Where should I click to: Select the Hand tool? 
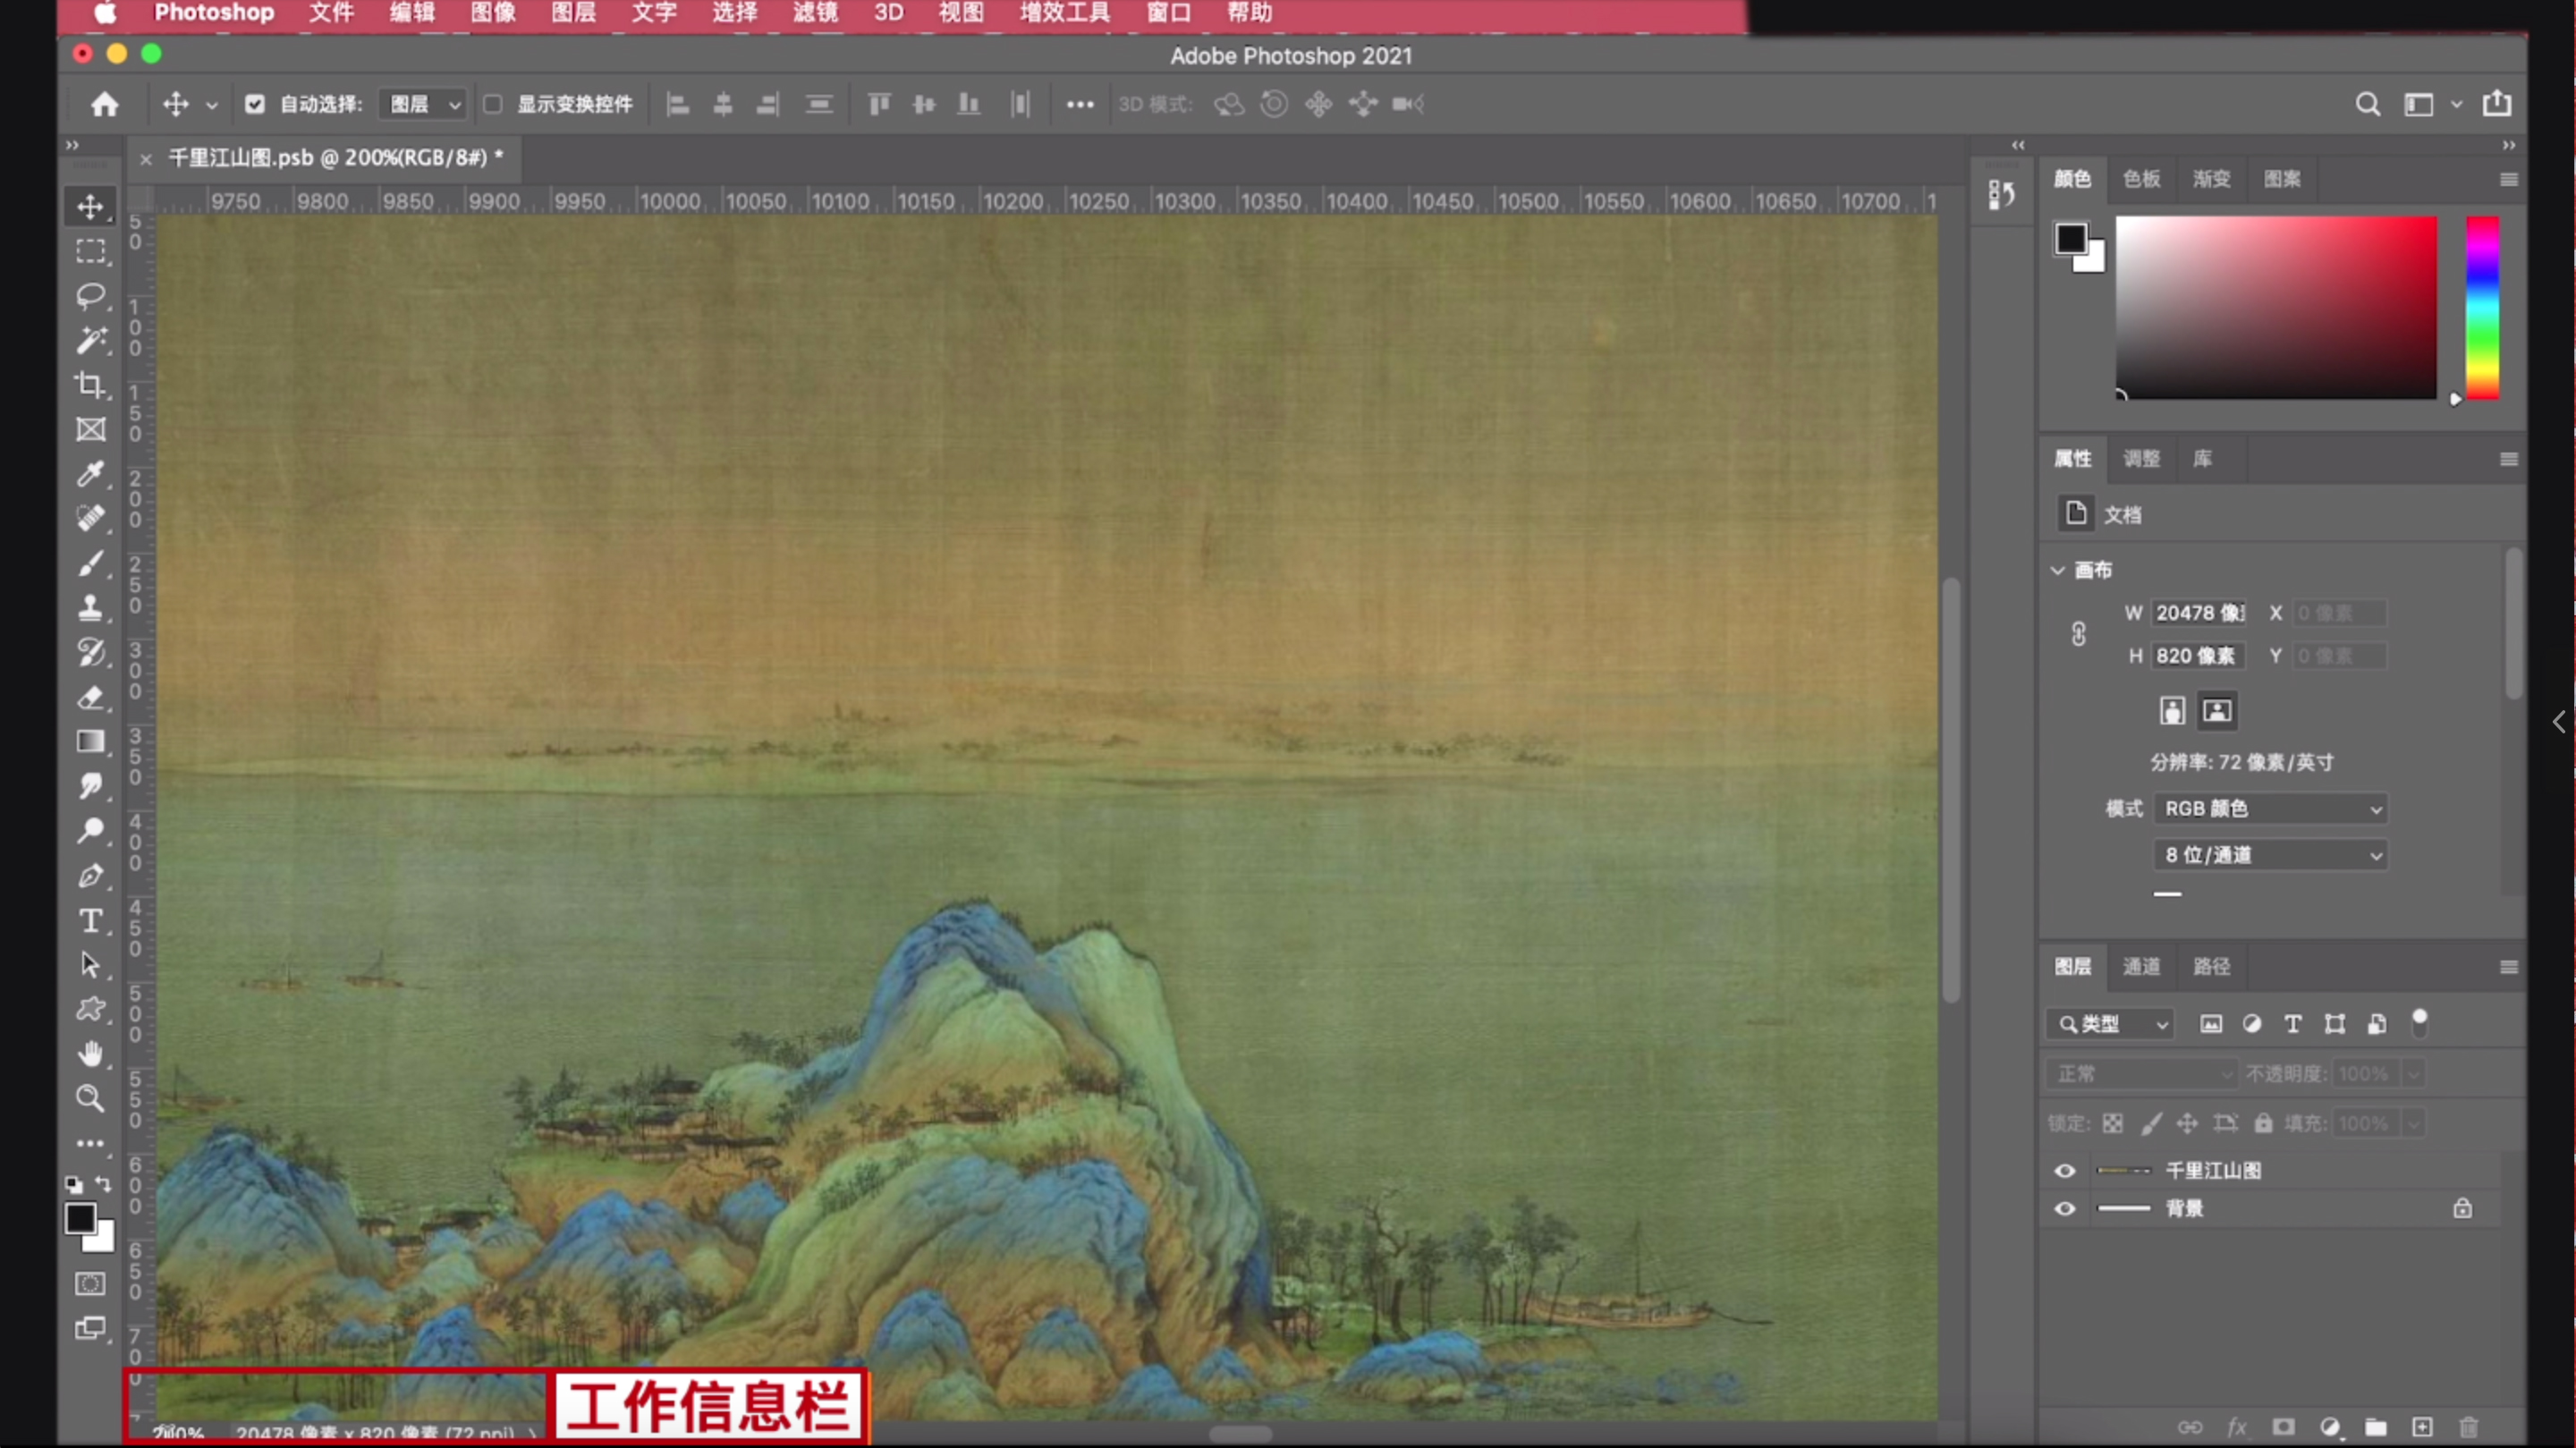91,1054
